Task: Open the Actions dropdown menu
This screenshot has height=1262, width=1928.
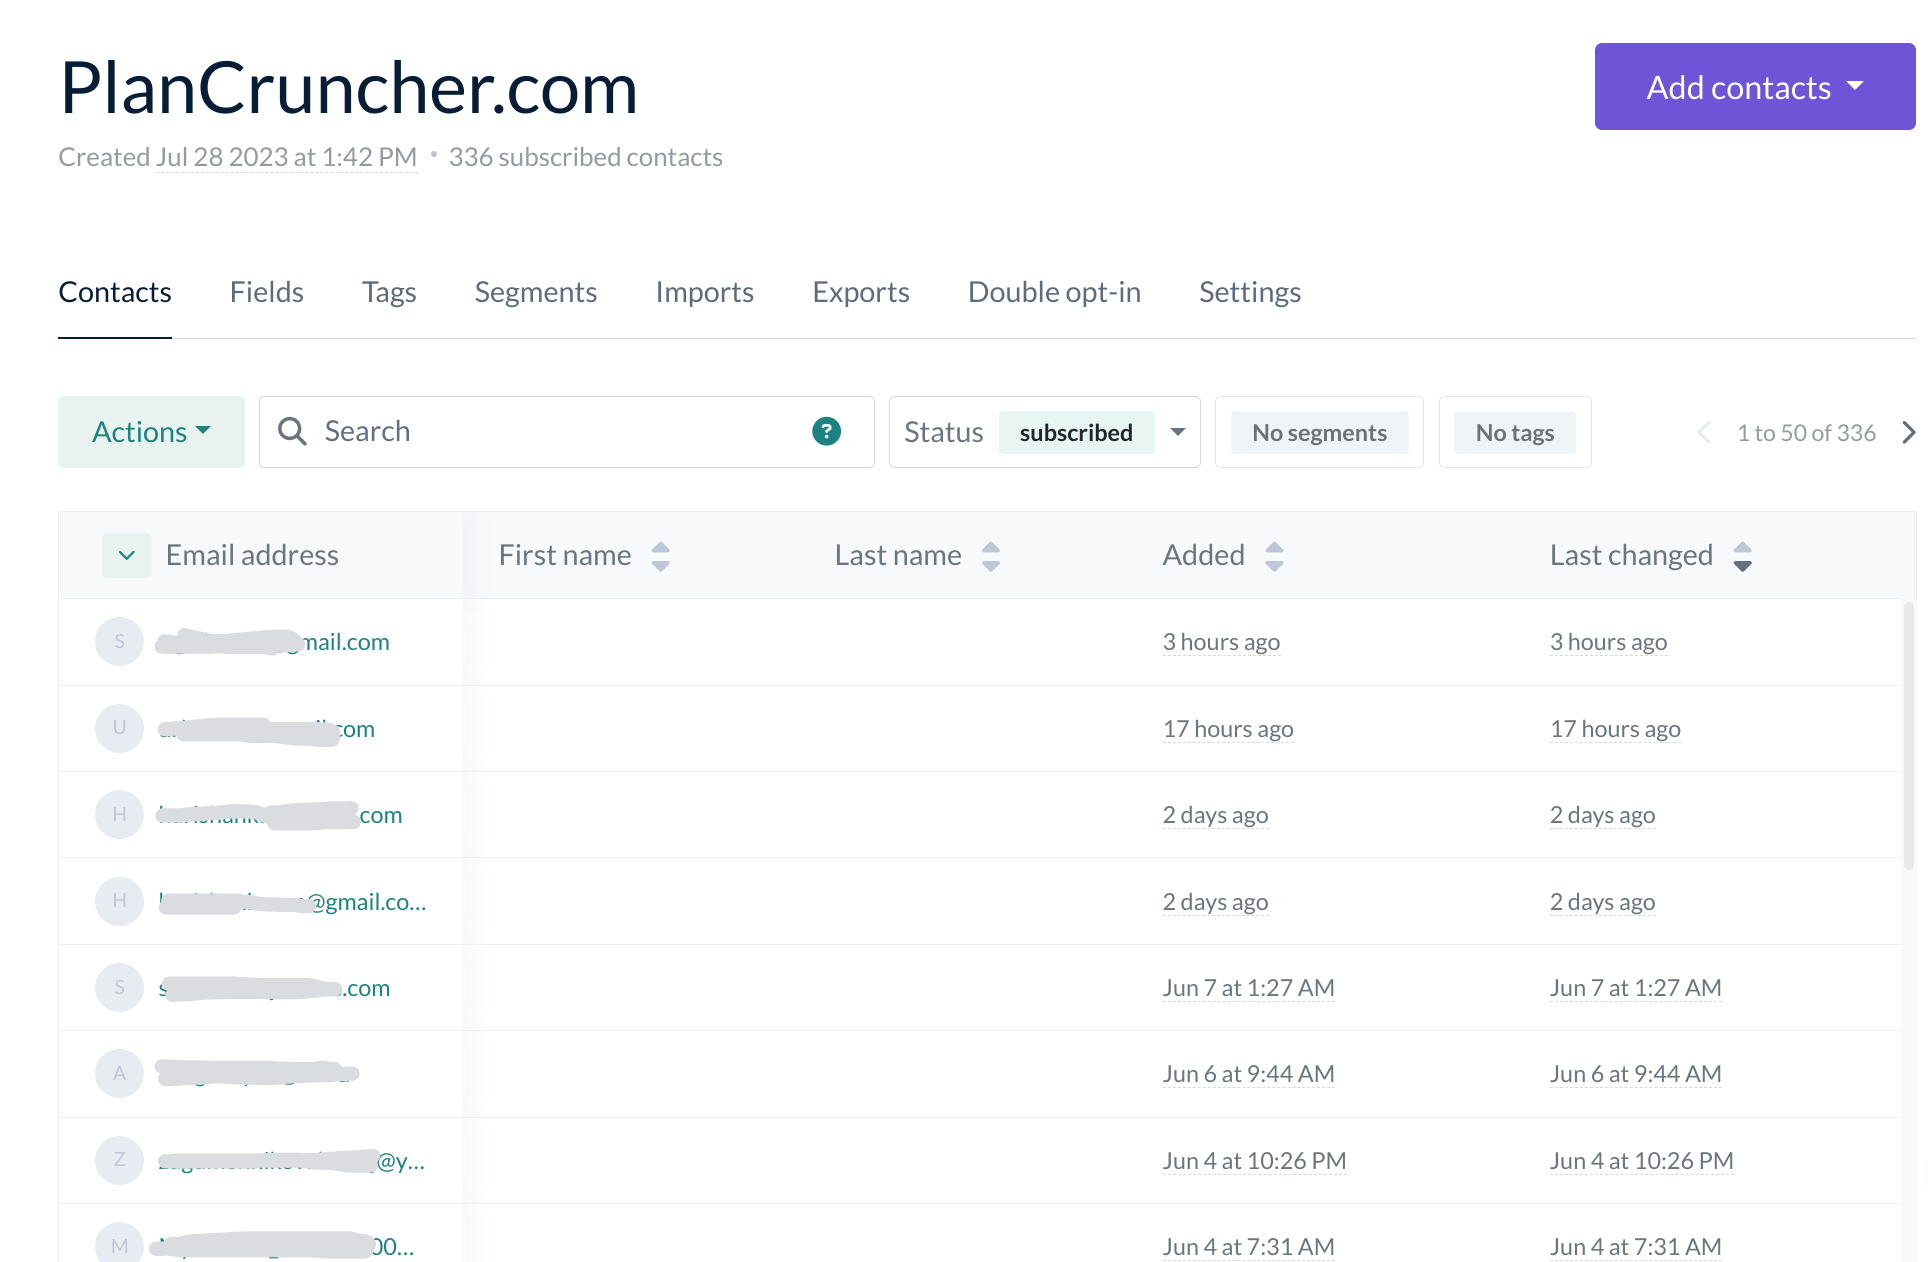Action: pos(151,432)
